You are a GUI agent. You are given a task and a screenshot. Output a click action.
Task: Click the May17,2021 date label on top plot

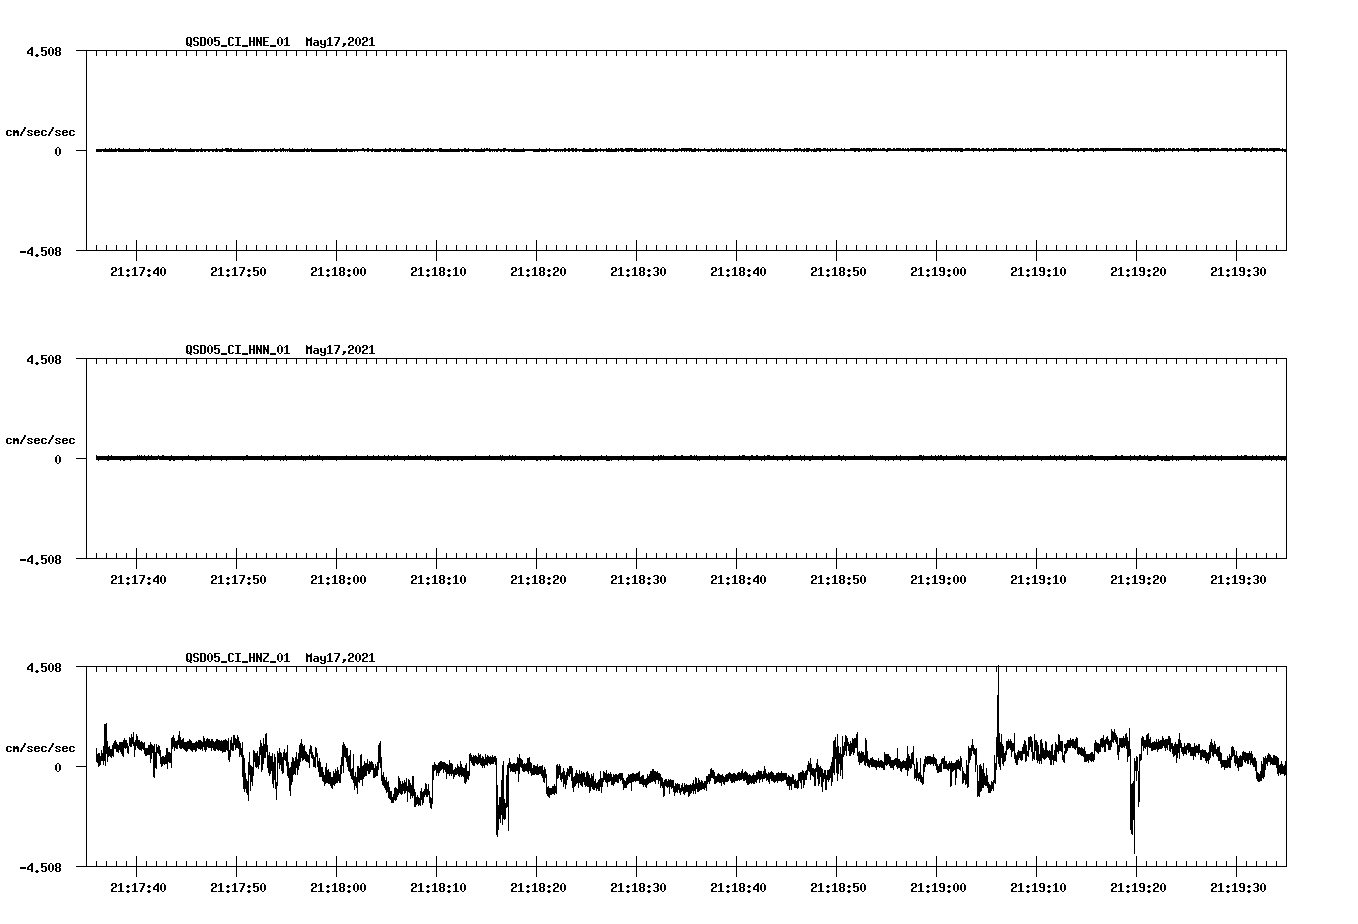click(x=340, y=41)
